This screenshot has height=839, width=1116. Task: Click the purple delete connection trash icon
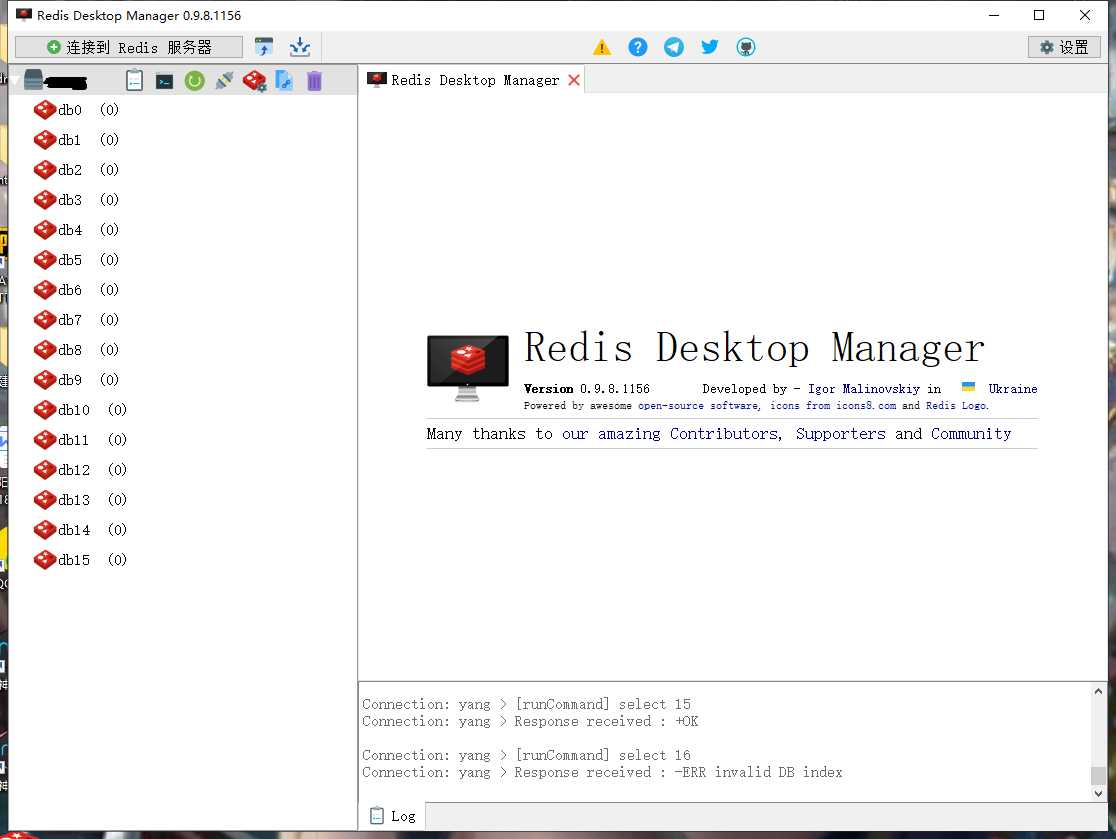tap(314, 80)
